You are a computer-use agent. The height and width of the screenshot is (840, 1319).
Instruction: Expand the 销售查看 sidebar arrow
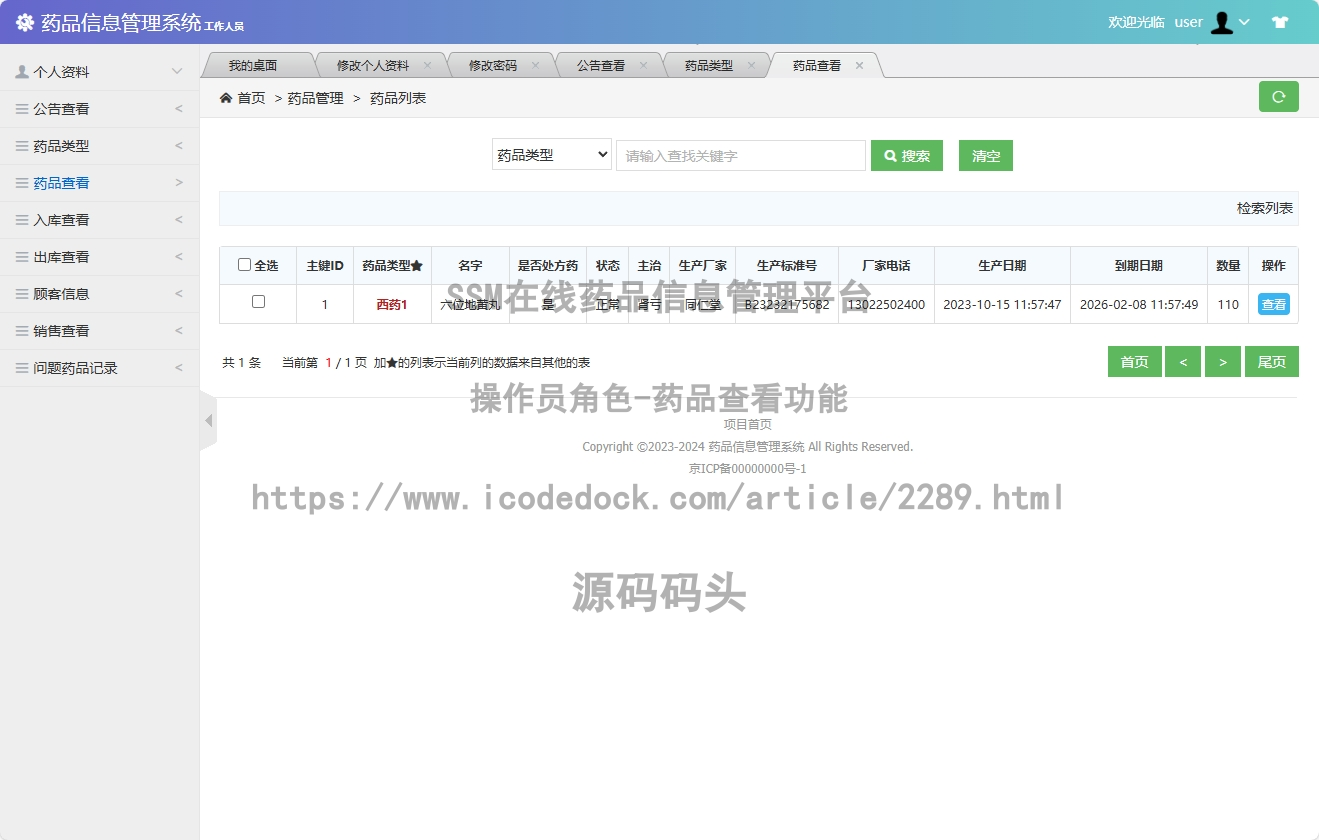179,331
